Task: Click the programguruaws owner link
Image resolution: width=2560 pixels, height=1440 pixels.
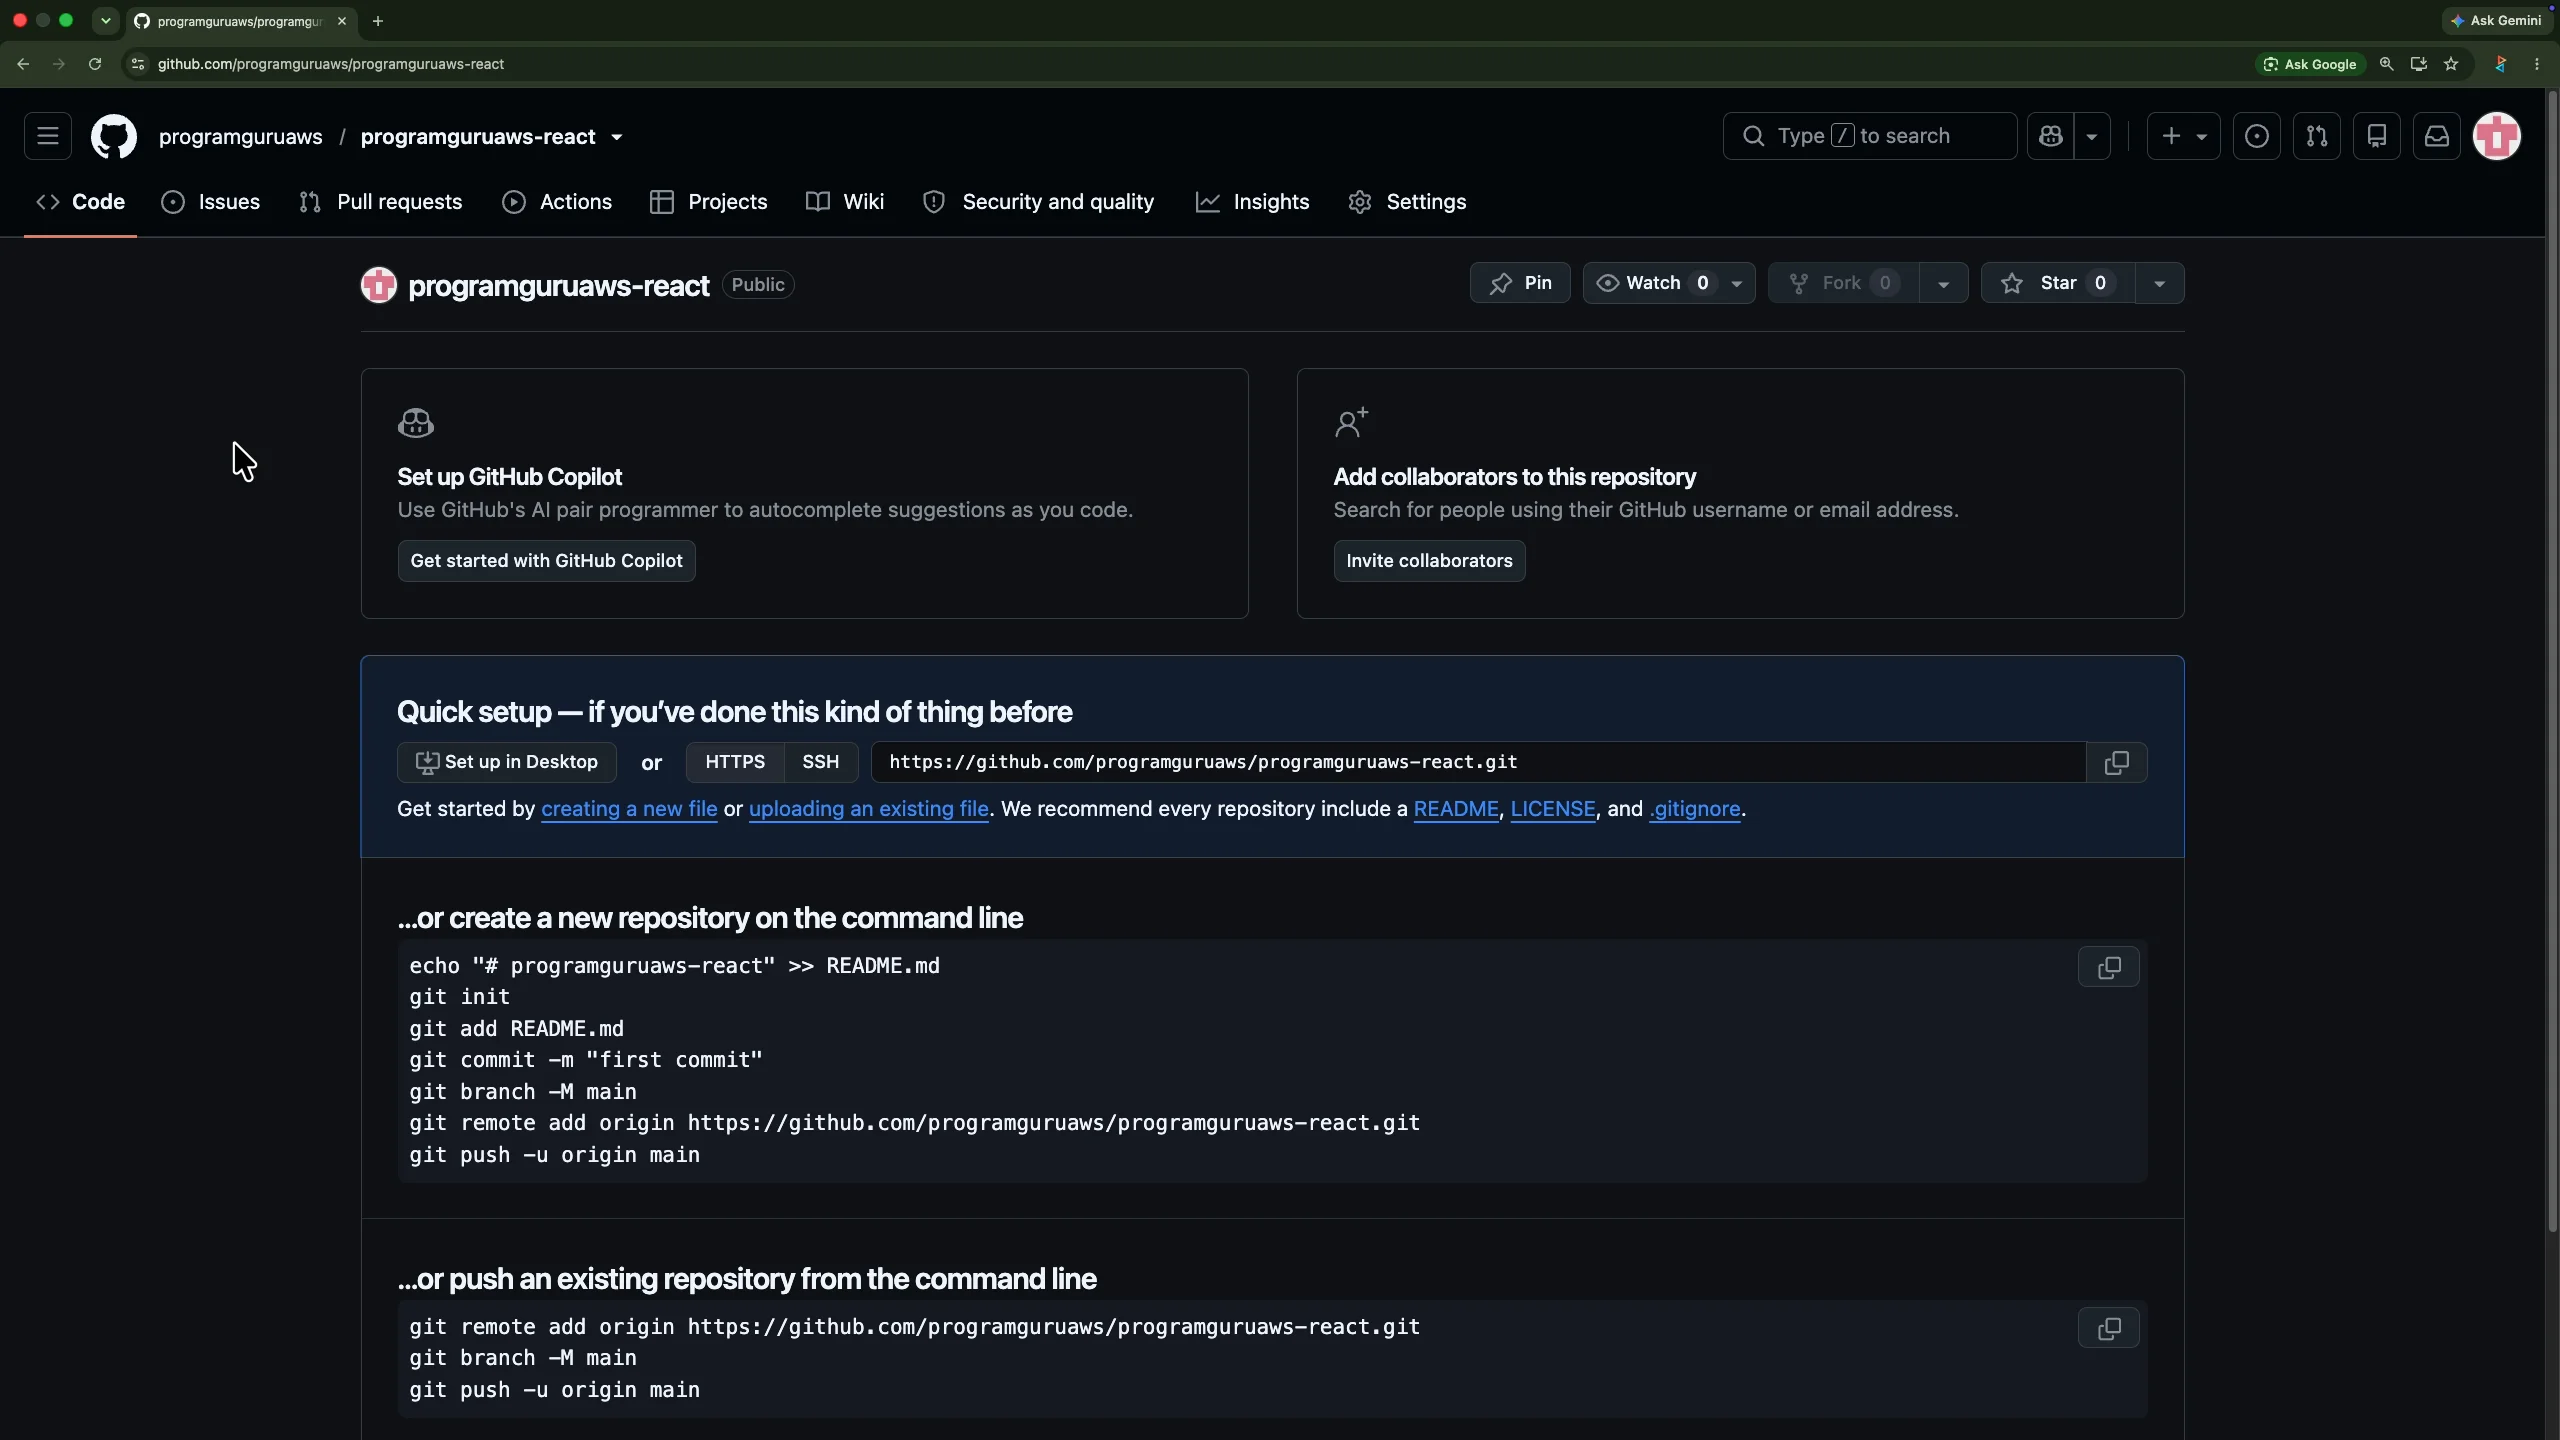Action: pos(241,137)
